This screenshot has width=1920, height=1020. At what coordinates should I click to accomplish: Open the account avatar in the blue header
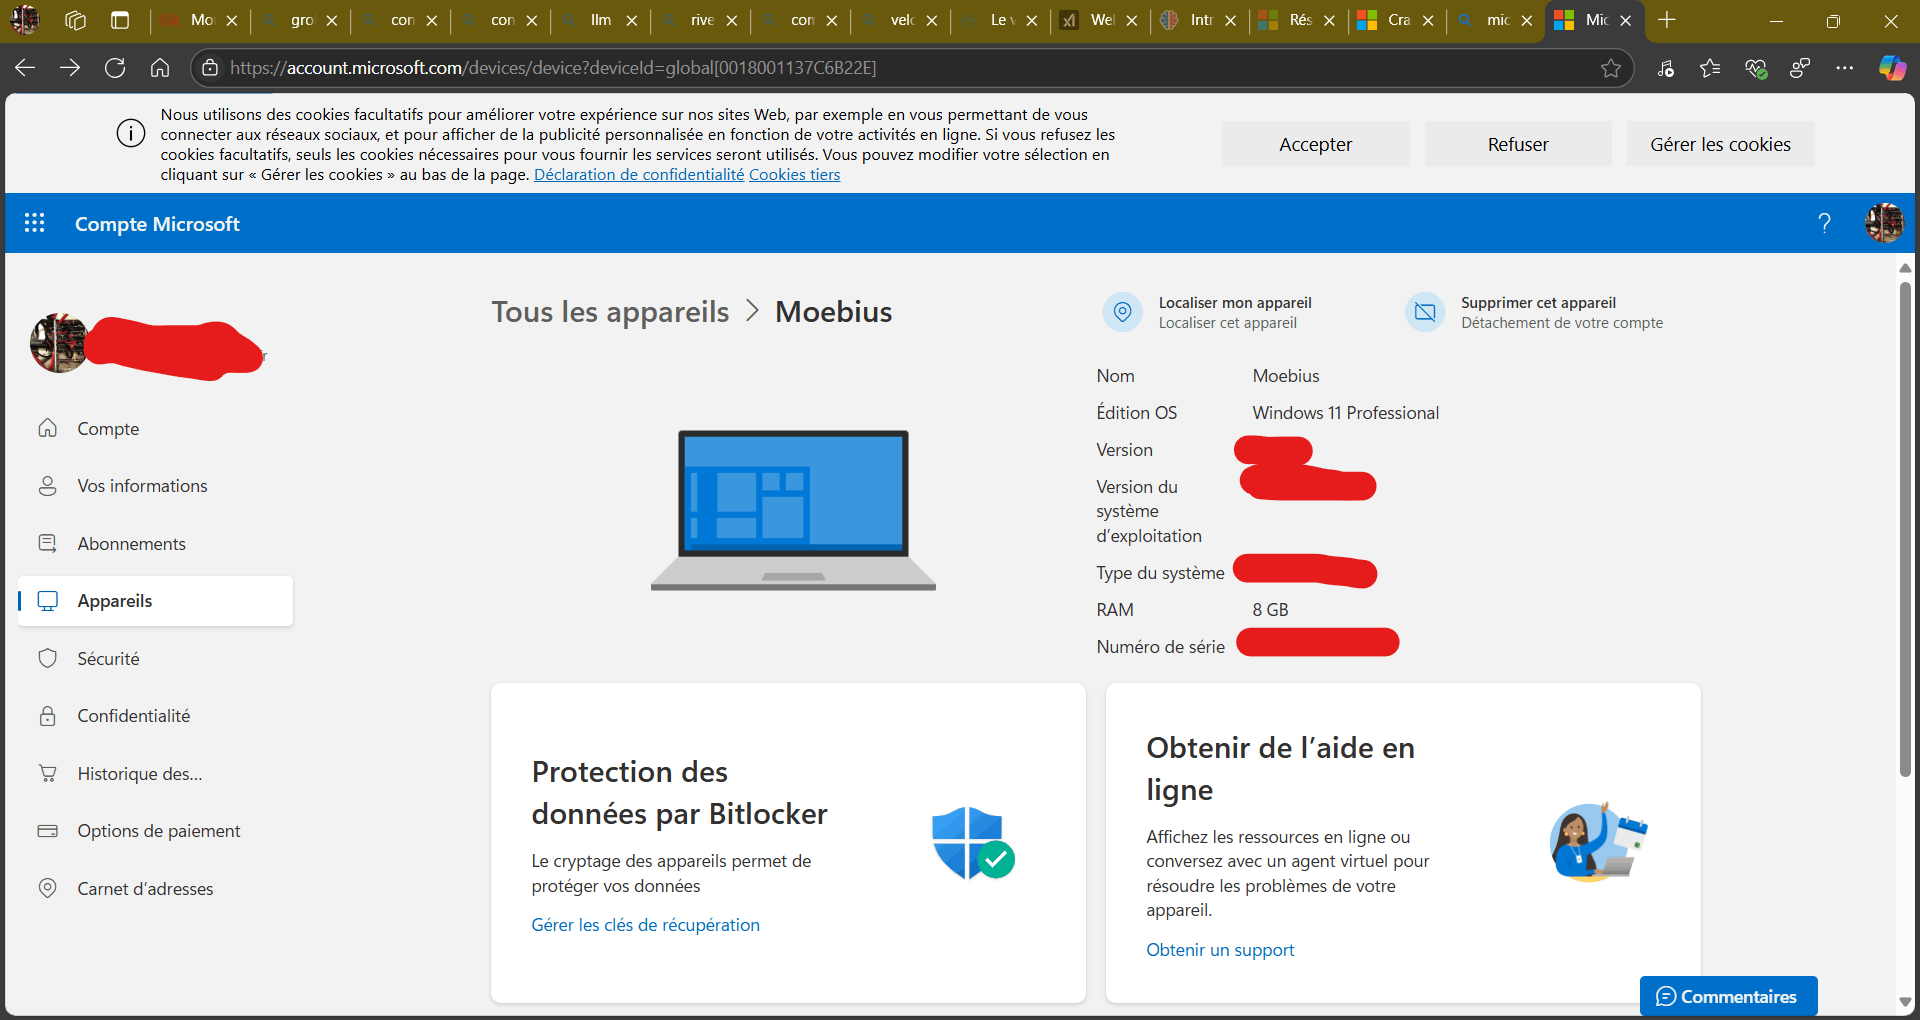[x=1884, y=223]
